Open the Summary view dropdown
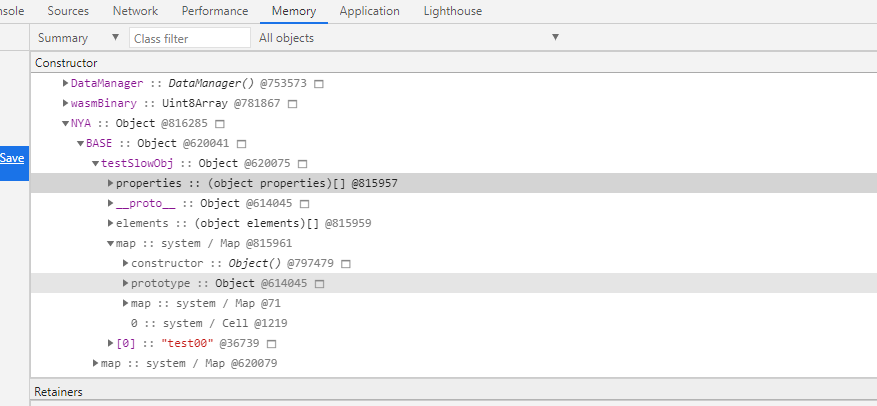This screenshot has width=877, height=406. coord(78,38)
